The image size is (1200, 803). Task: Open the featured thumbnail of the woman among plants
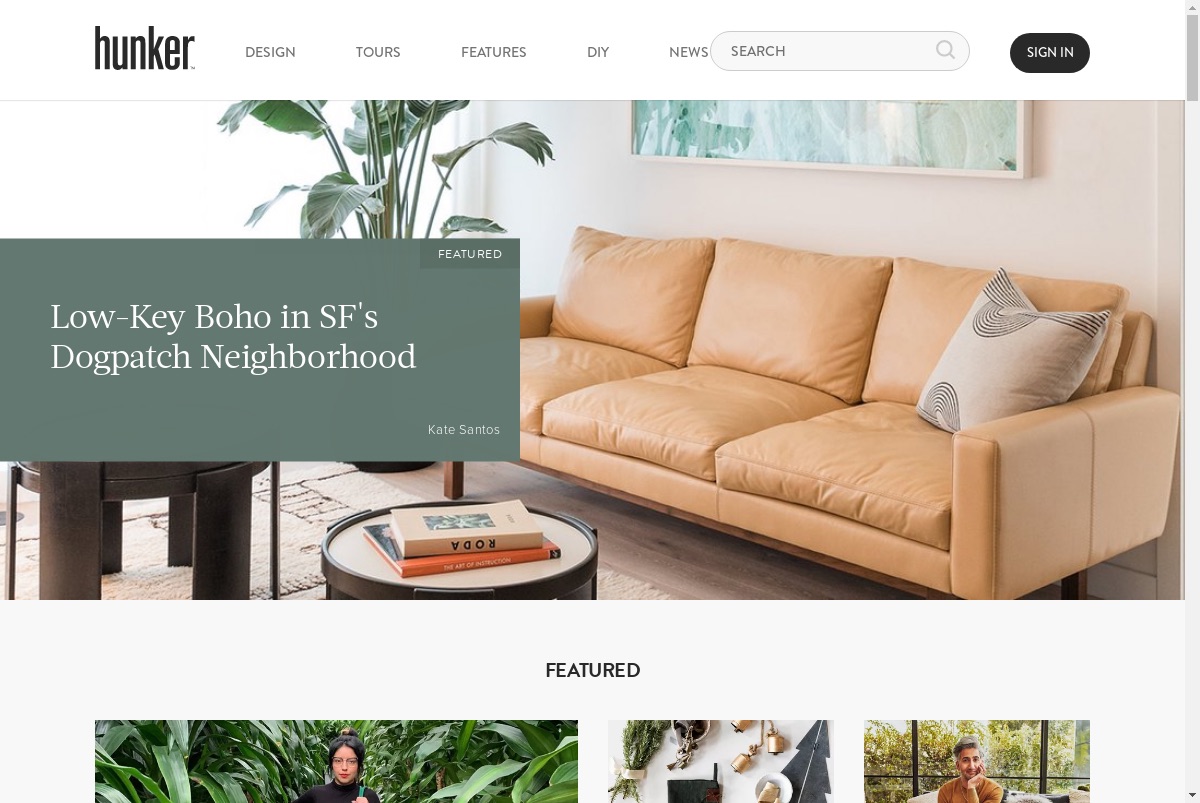336,761
